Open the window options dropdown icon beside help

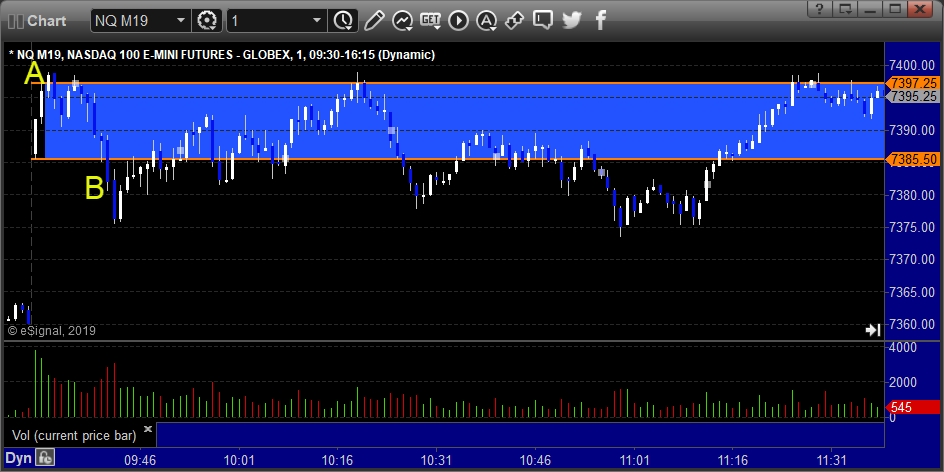point(845,8)
